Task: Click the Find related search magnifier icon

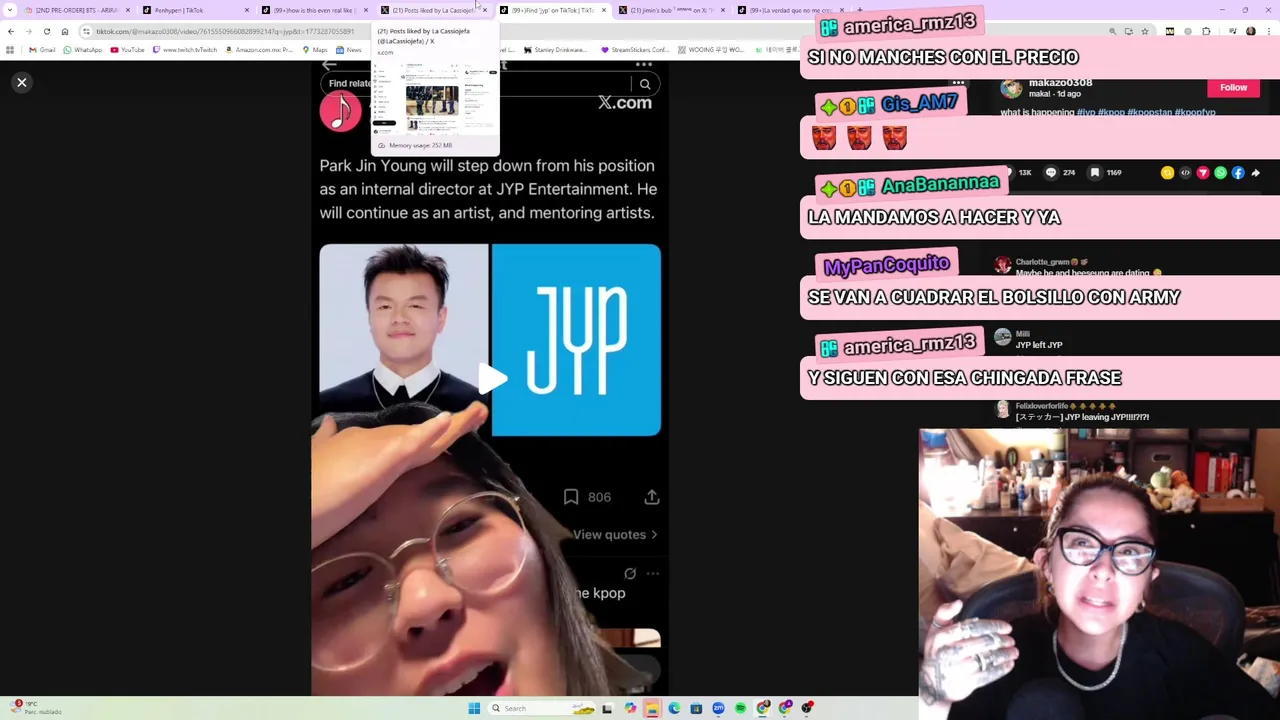Action: (645, 84)
